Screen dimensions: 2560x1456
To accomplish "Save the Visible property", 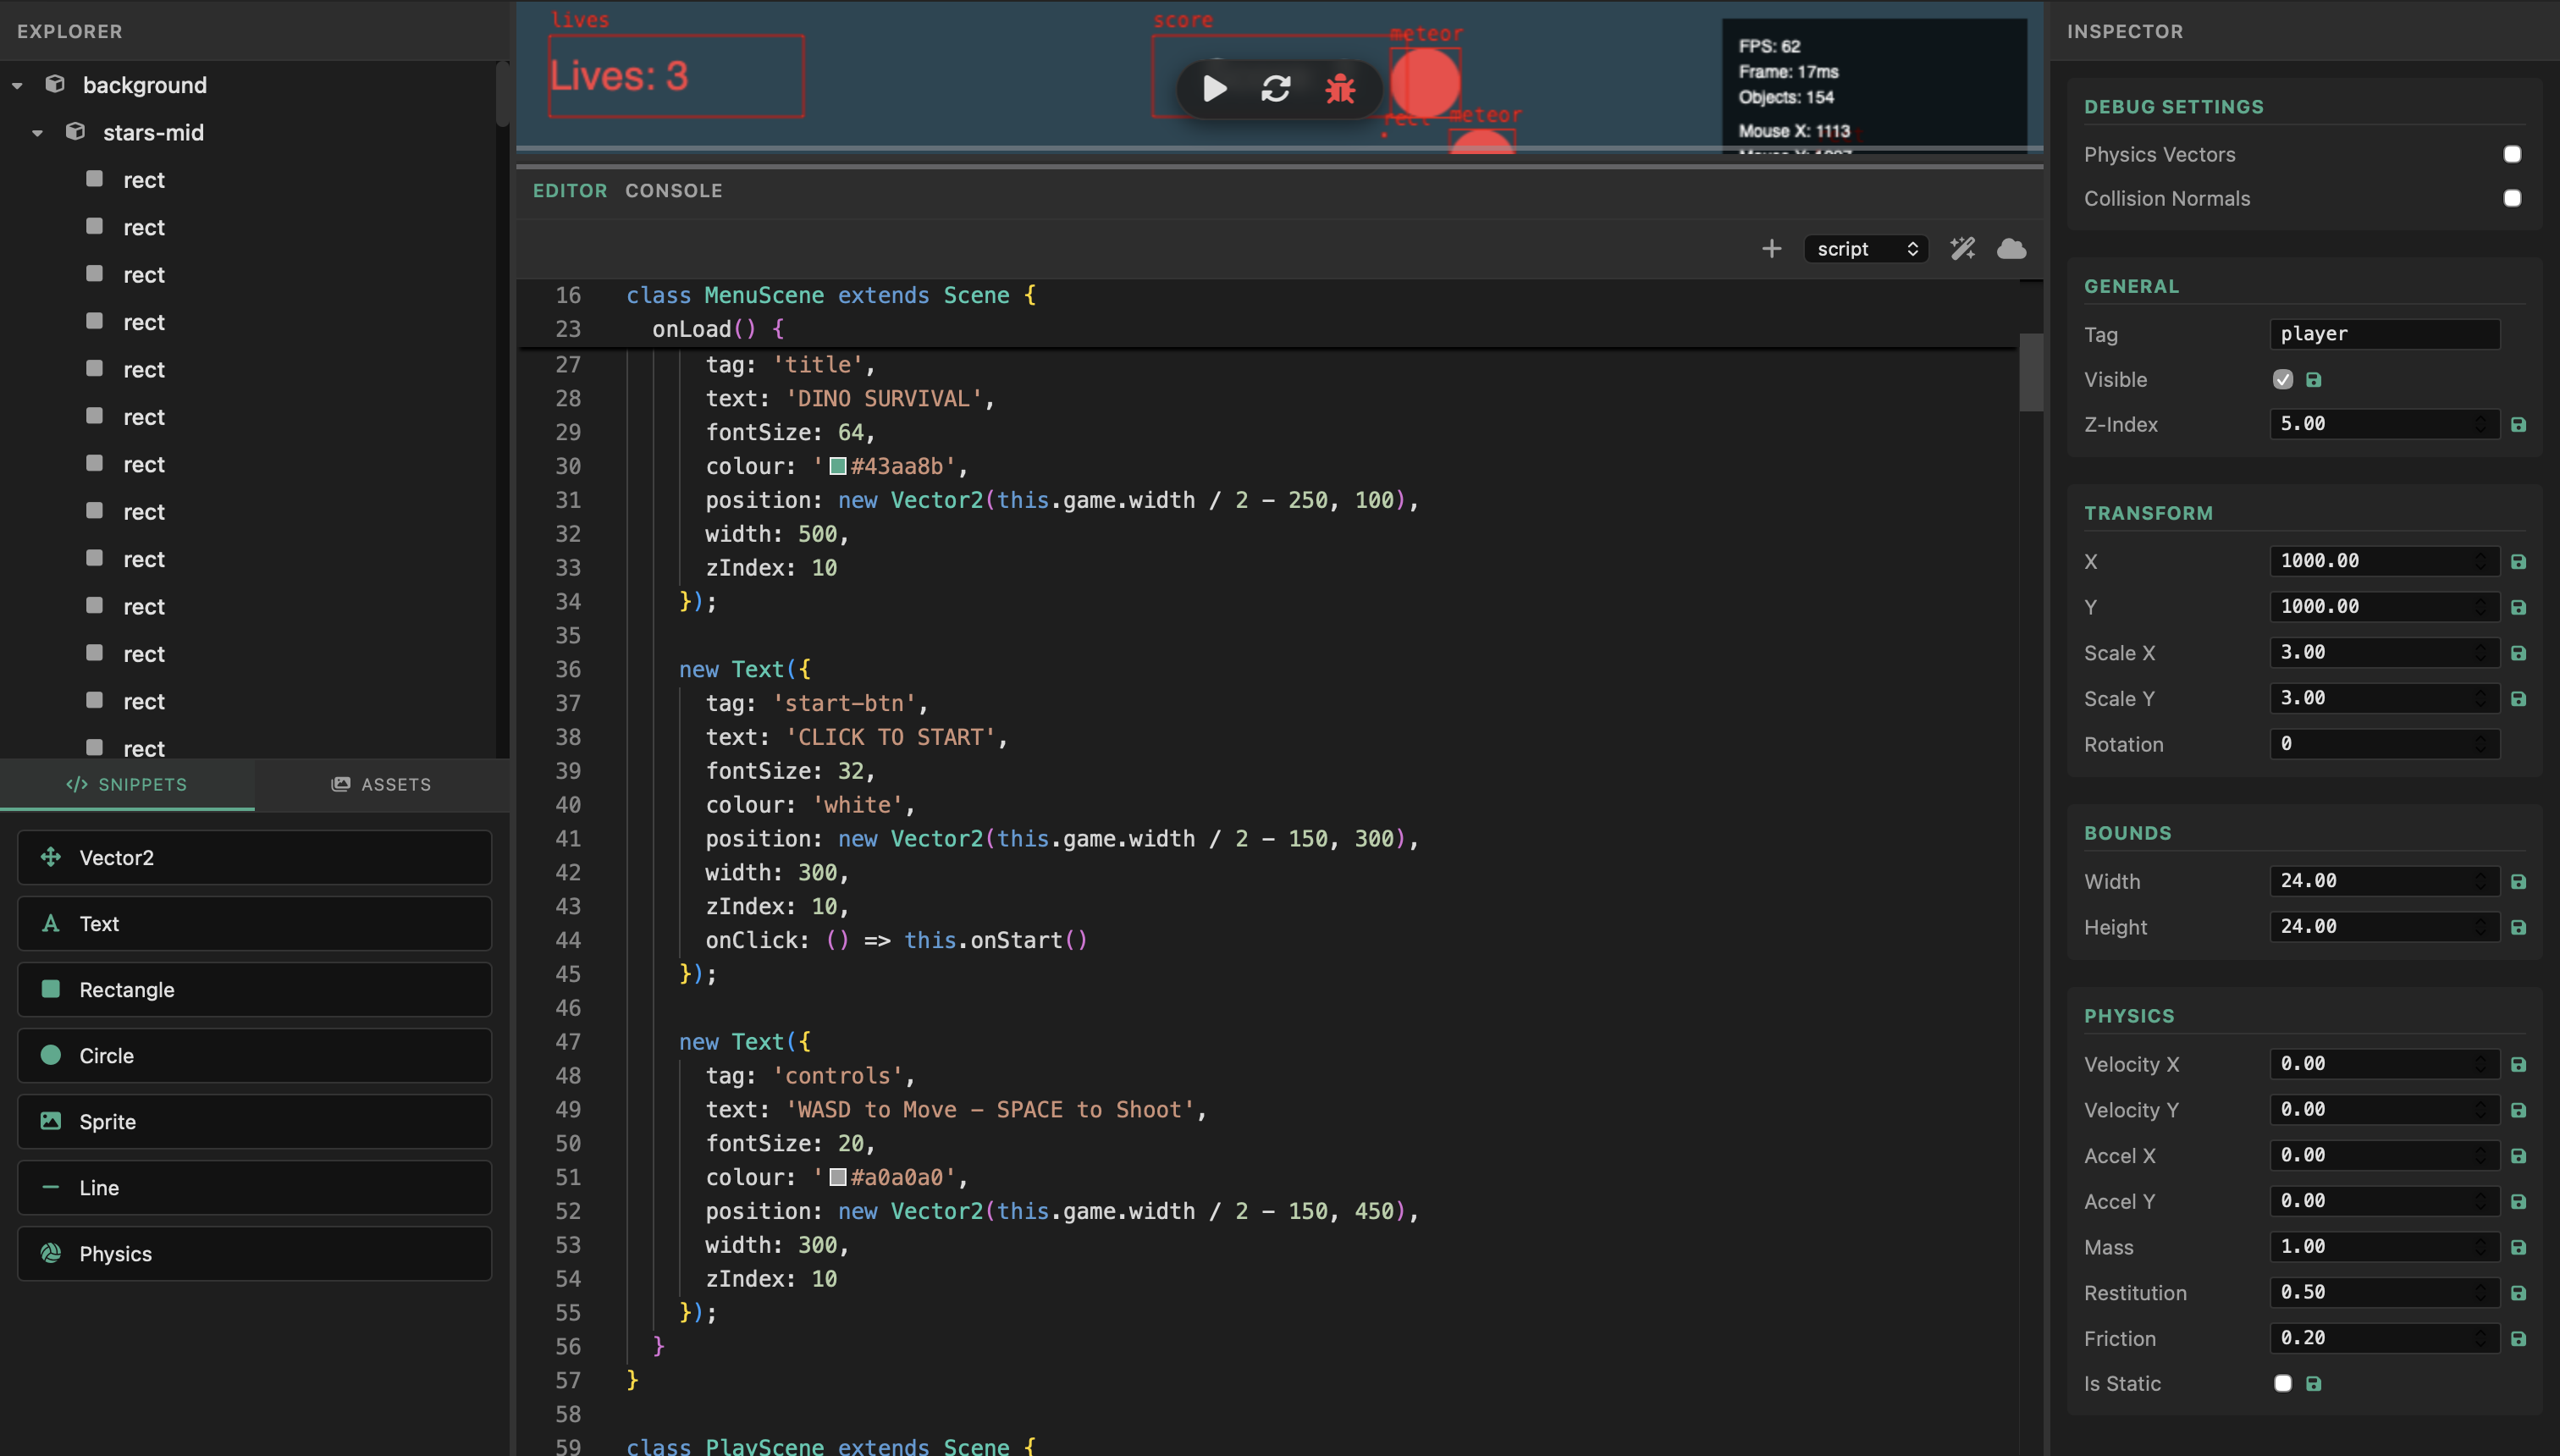I will coord(2313,379).
